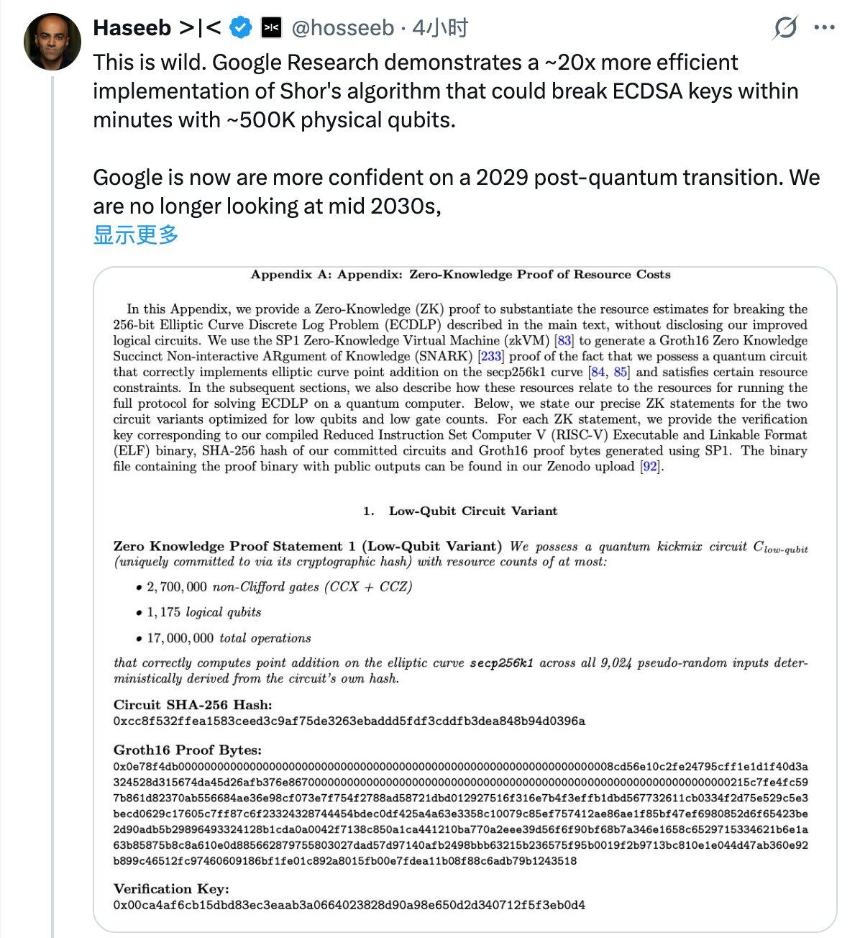Click the [92] Zenodo citation reference

650,467
